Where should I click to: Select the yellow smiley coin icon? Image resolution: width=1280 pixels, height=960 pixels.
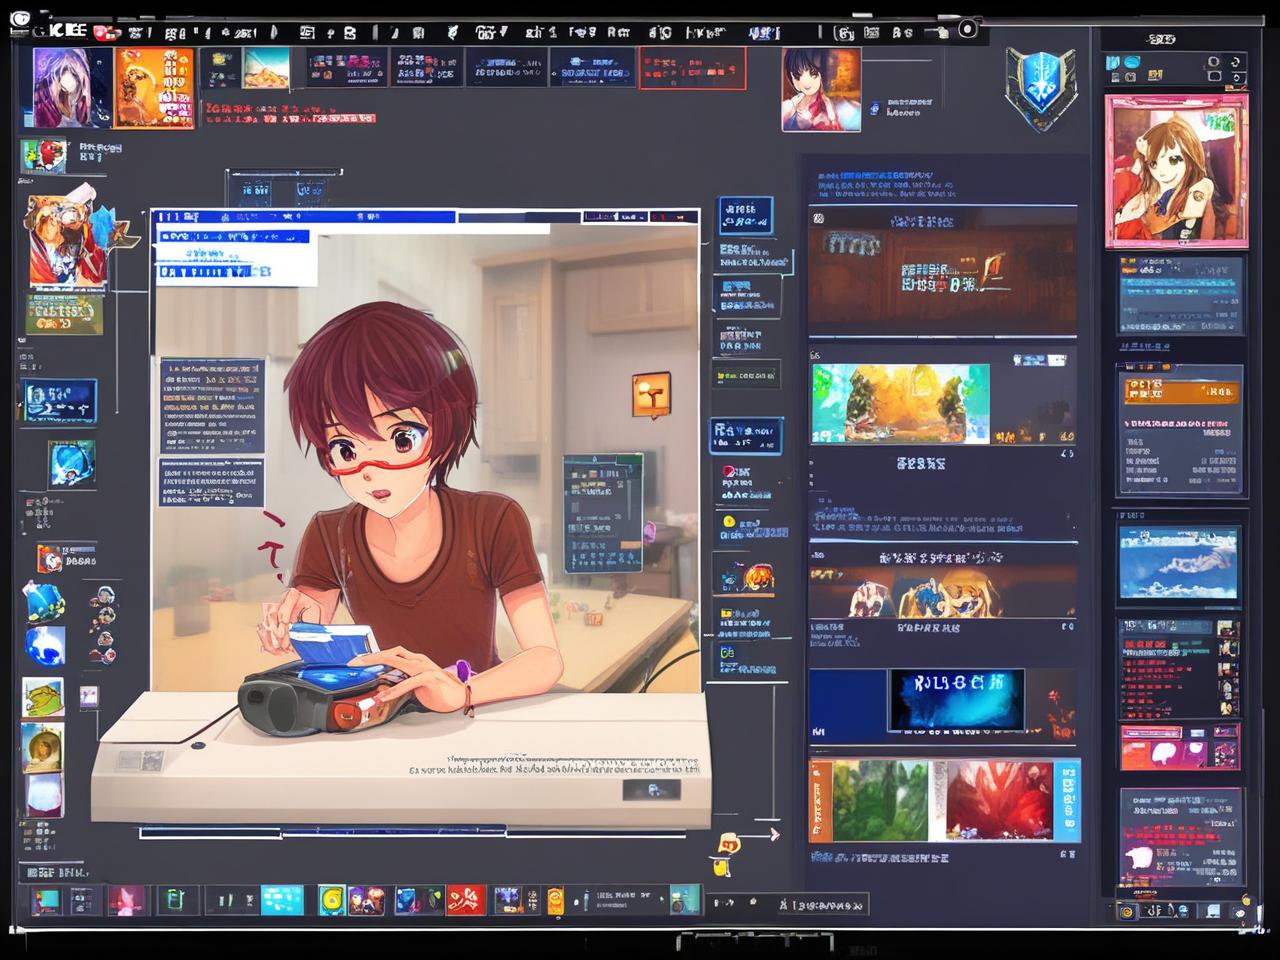(x=727, y=522)
